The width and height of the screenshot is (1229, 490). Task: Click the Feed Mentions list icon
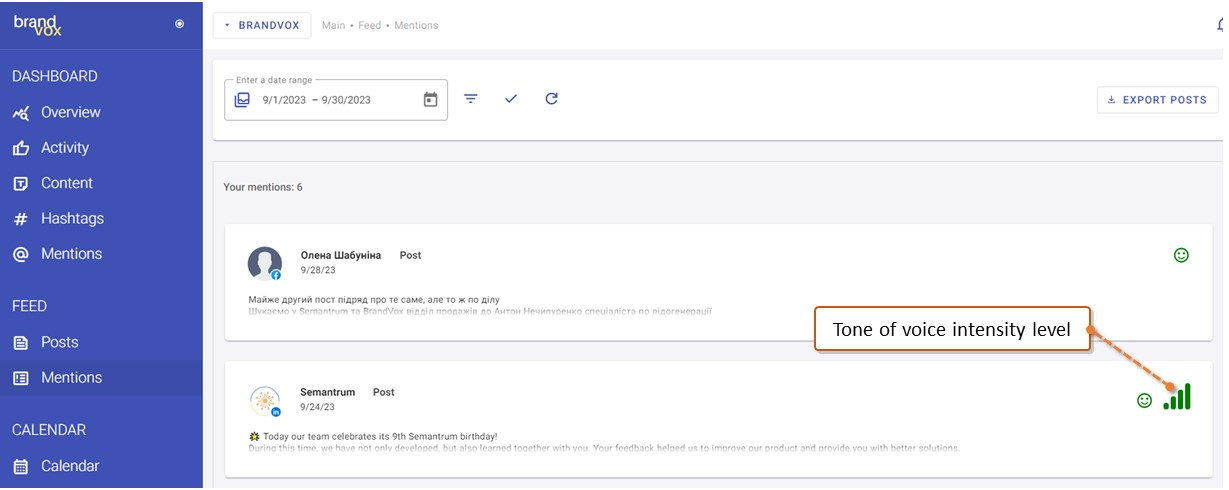[x=21, y=378]
